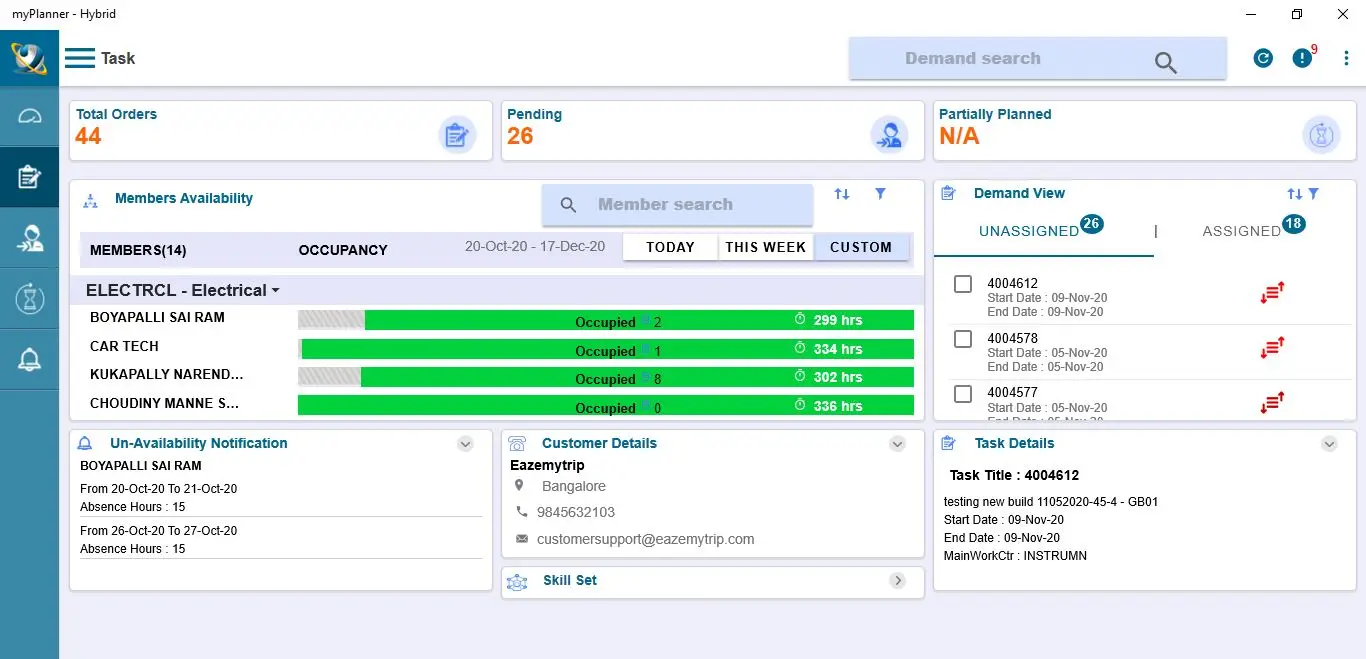Click the Eazemytrip customer name
Viewport: 1366px width, 659px height.
(547, 465)
